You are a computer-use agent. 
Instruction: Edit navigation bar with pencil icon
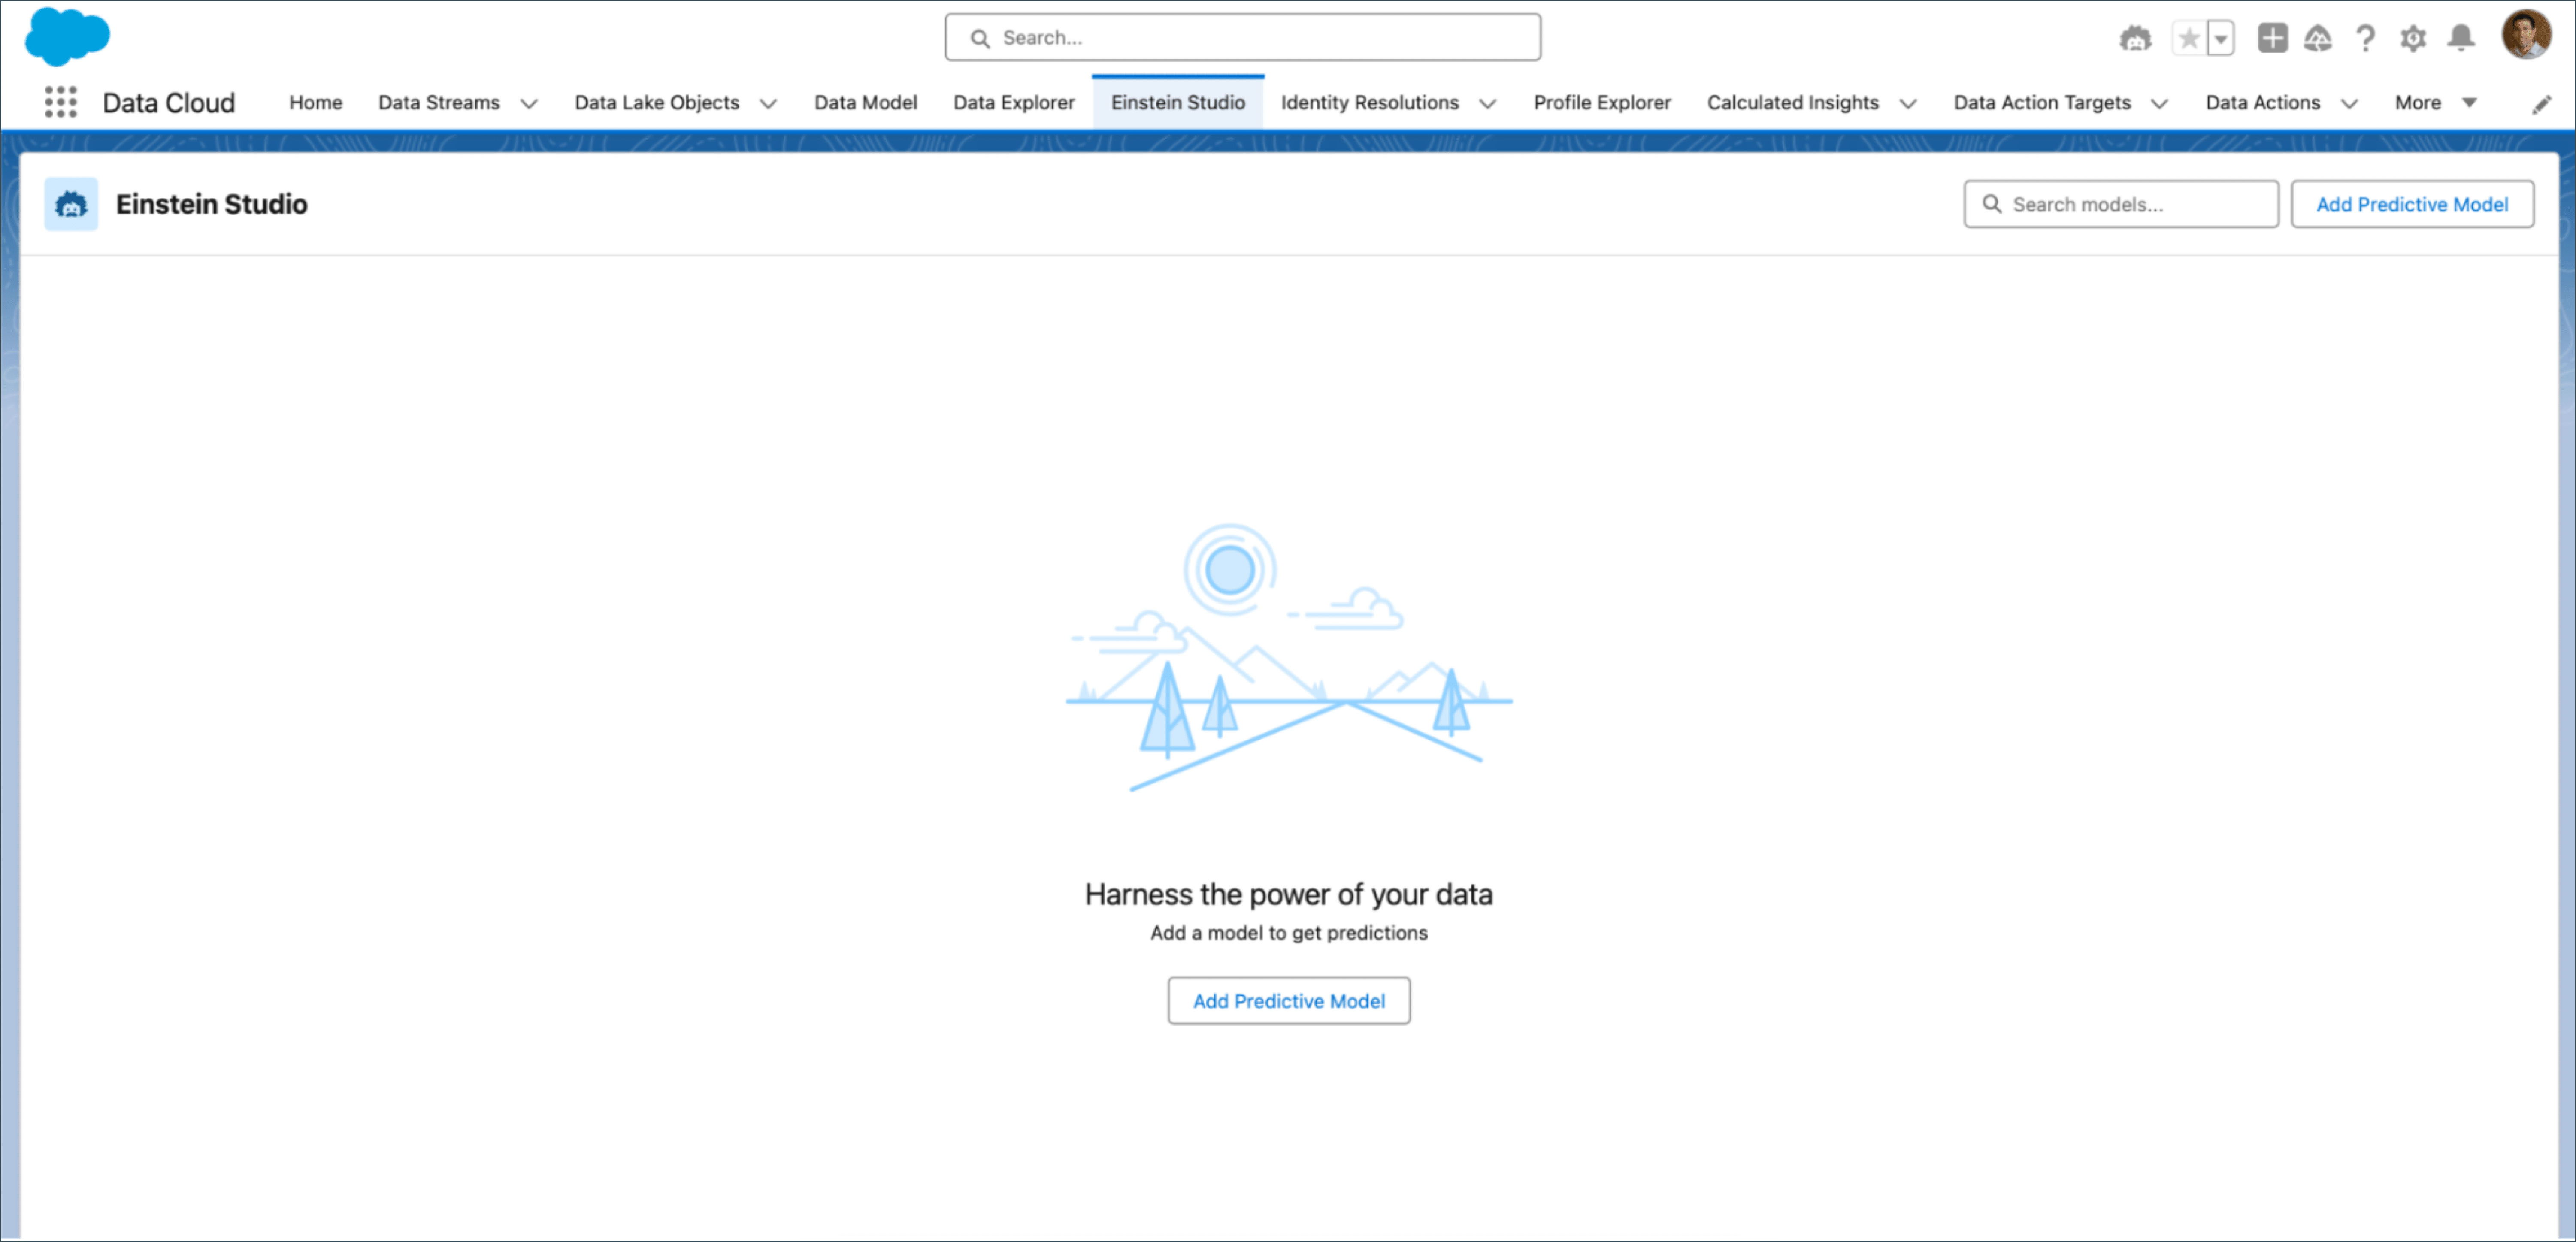2541,104
